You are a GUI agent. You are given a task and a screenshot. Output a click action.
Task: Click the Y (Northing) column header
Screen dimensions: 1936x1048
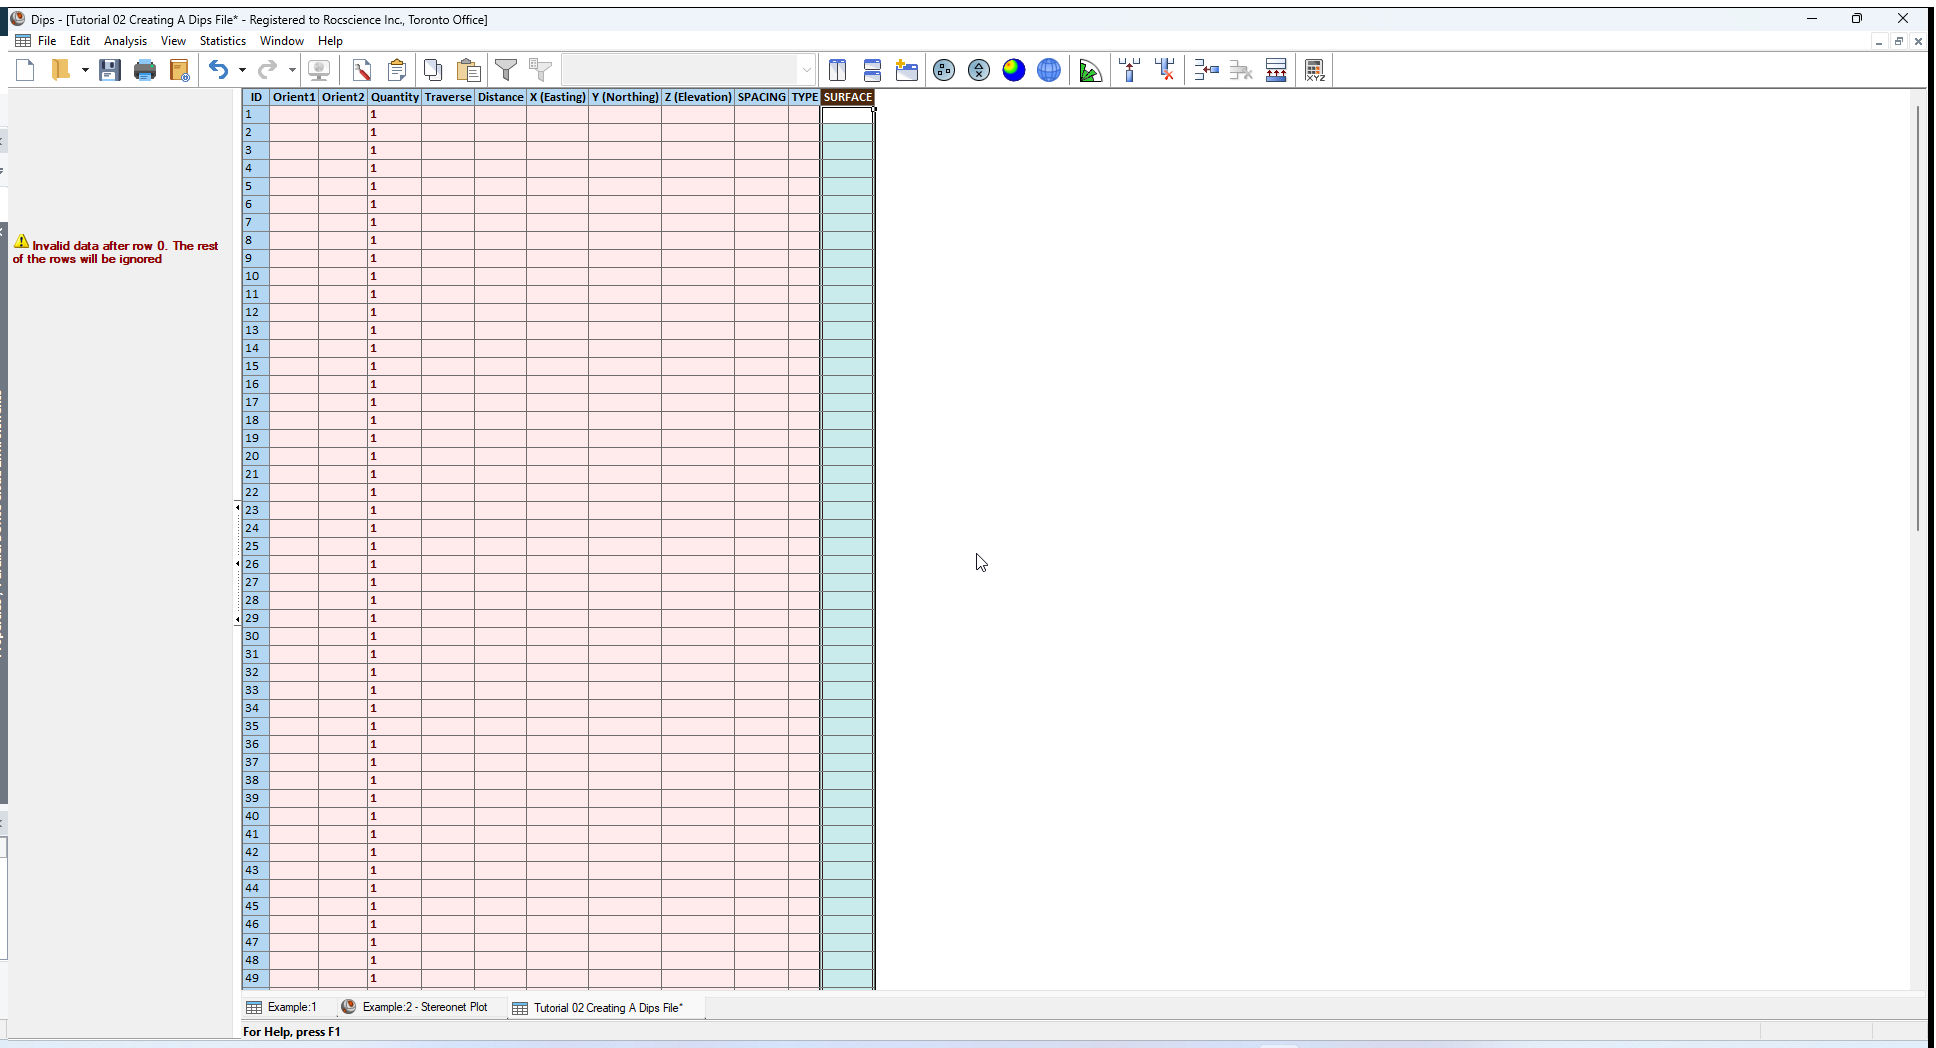625,97
